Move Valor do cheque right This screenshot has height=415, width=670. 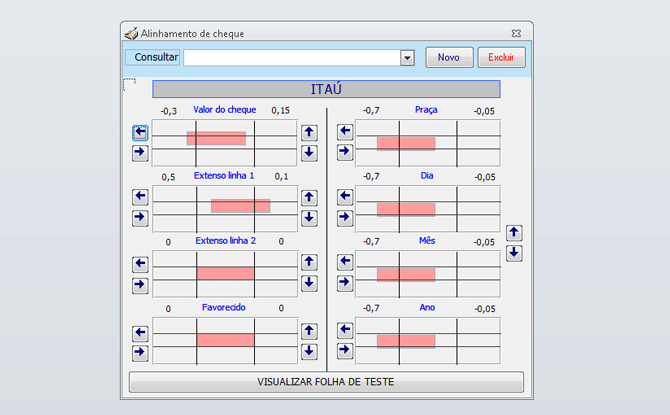coord(140,153)
